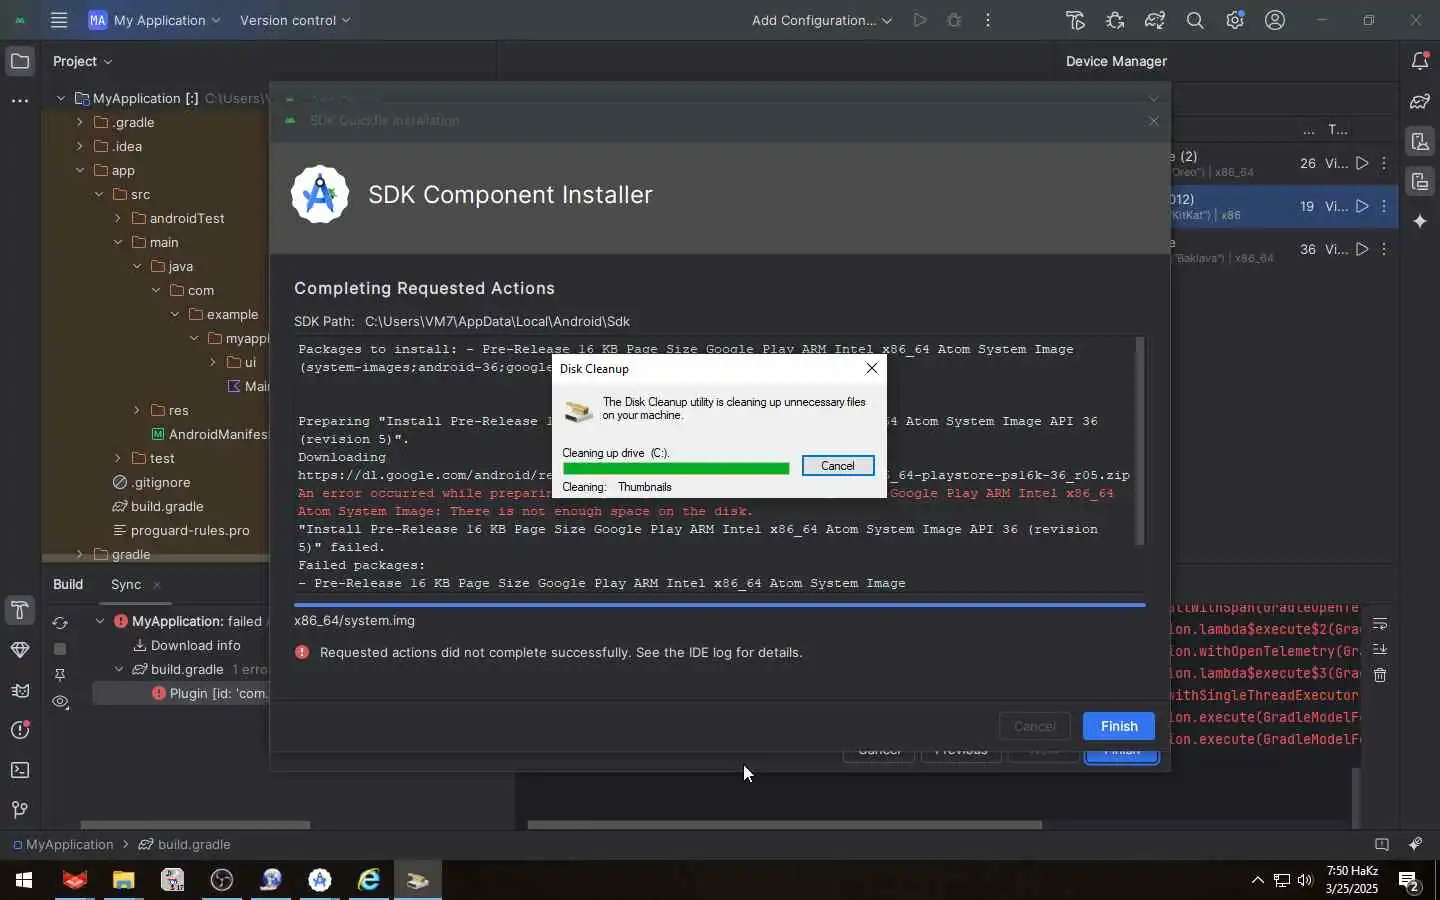Expand the res folder

pos(137,410)
